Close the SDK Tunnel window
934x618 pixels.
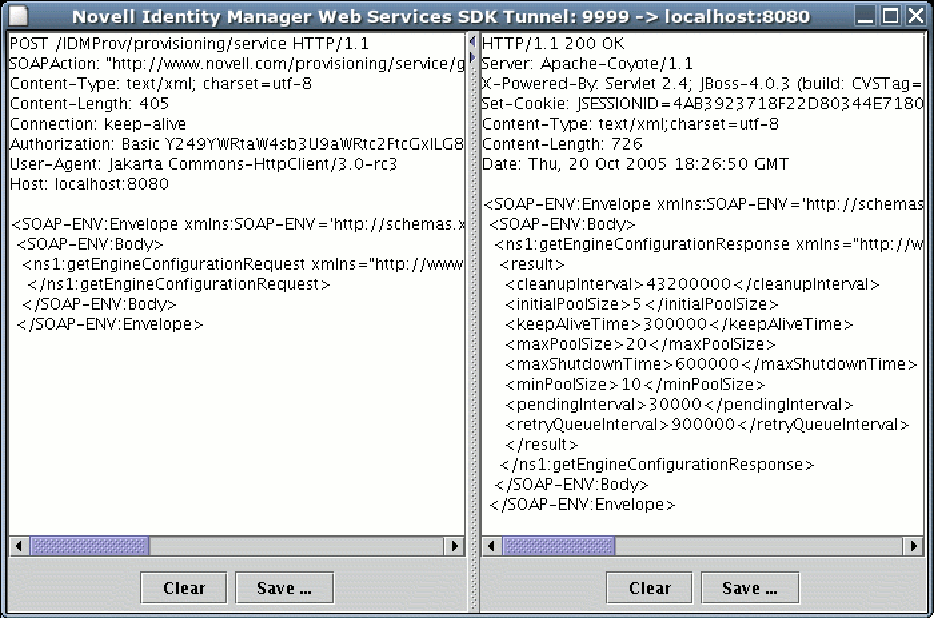[916, 15]
